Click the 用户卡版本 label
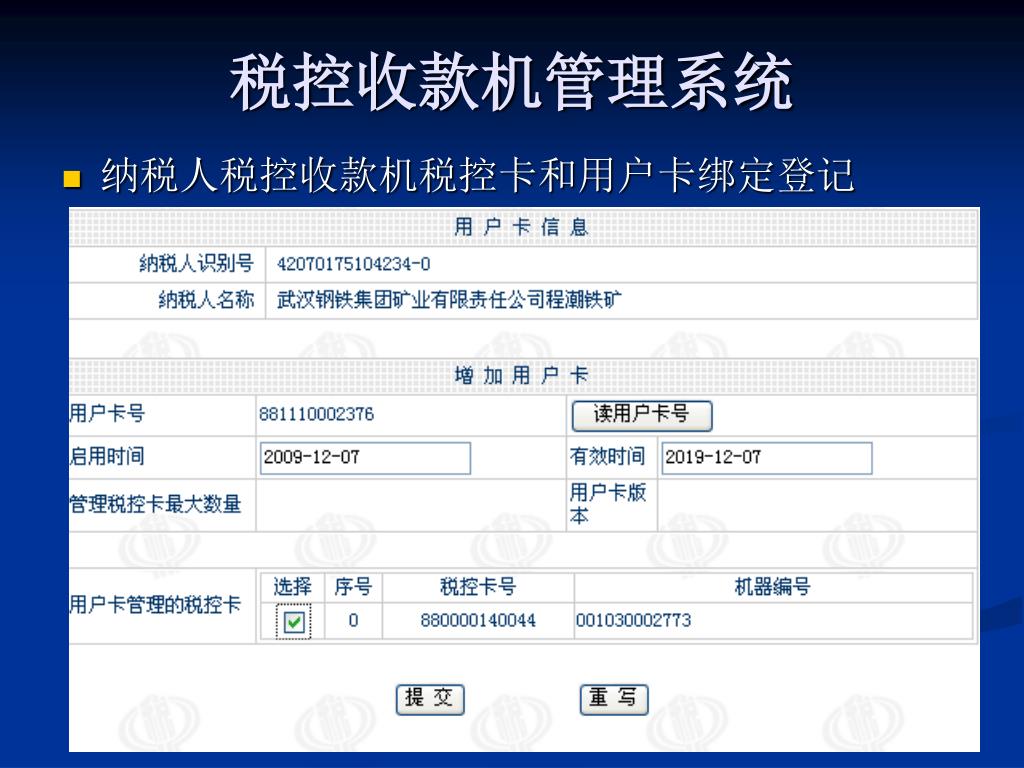1024x768 pixels. tap(608, 504)
